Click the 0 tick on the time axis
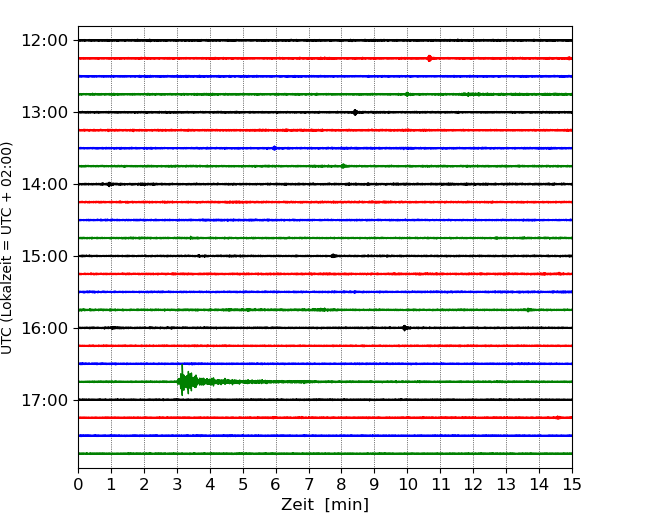Screen dimensions: 650x520 coord(78,485)
